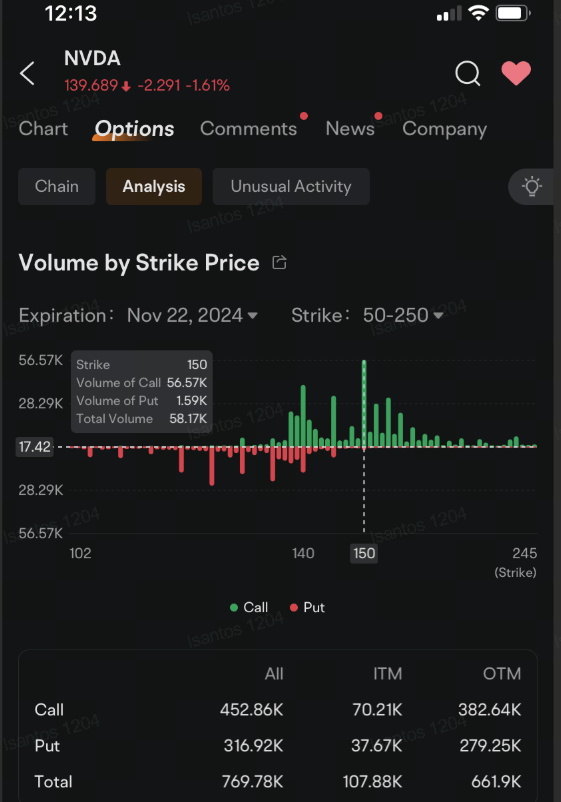Open the search magnifier icon
Screen dimensions: 561x802
(x=468, y=73)
